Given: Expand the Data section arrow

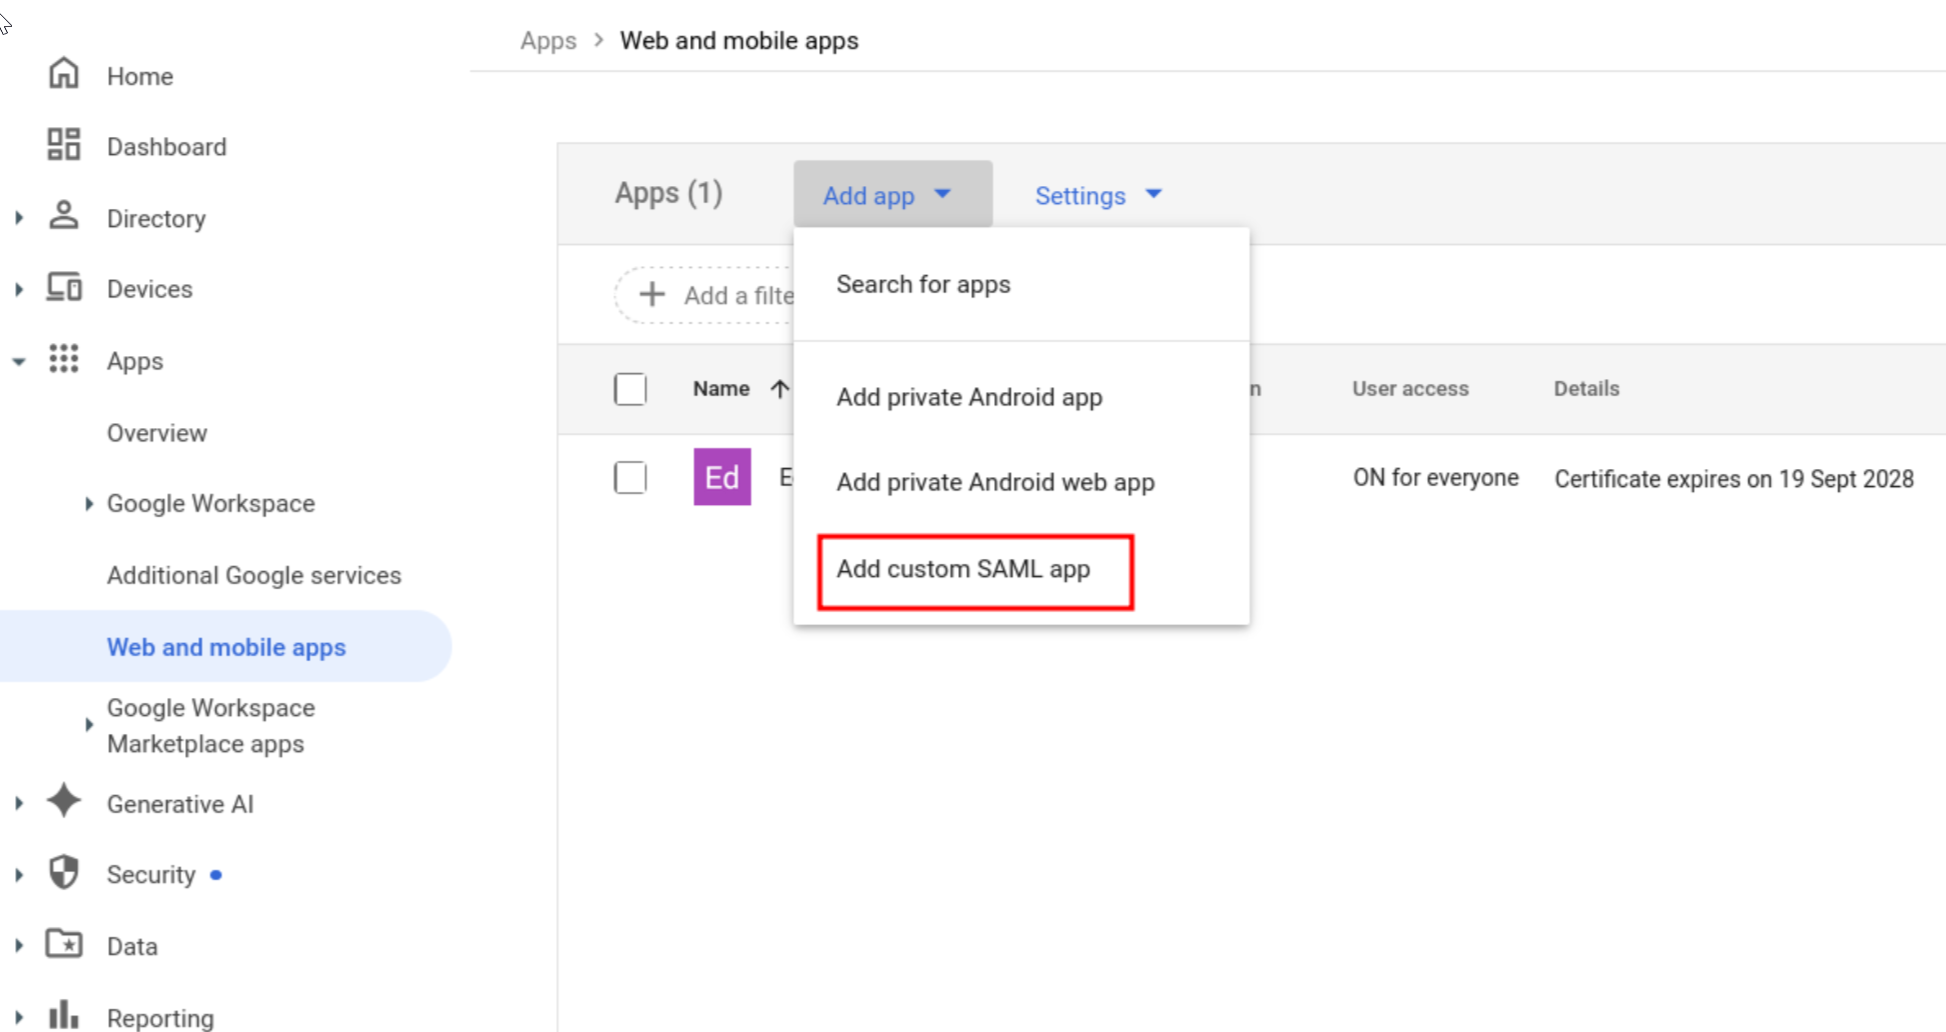Looking at the screenshot, I should click(x=19, y=945).
